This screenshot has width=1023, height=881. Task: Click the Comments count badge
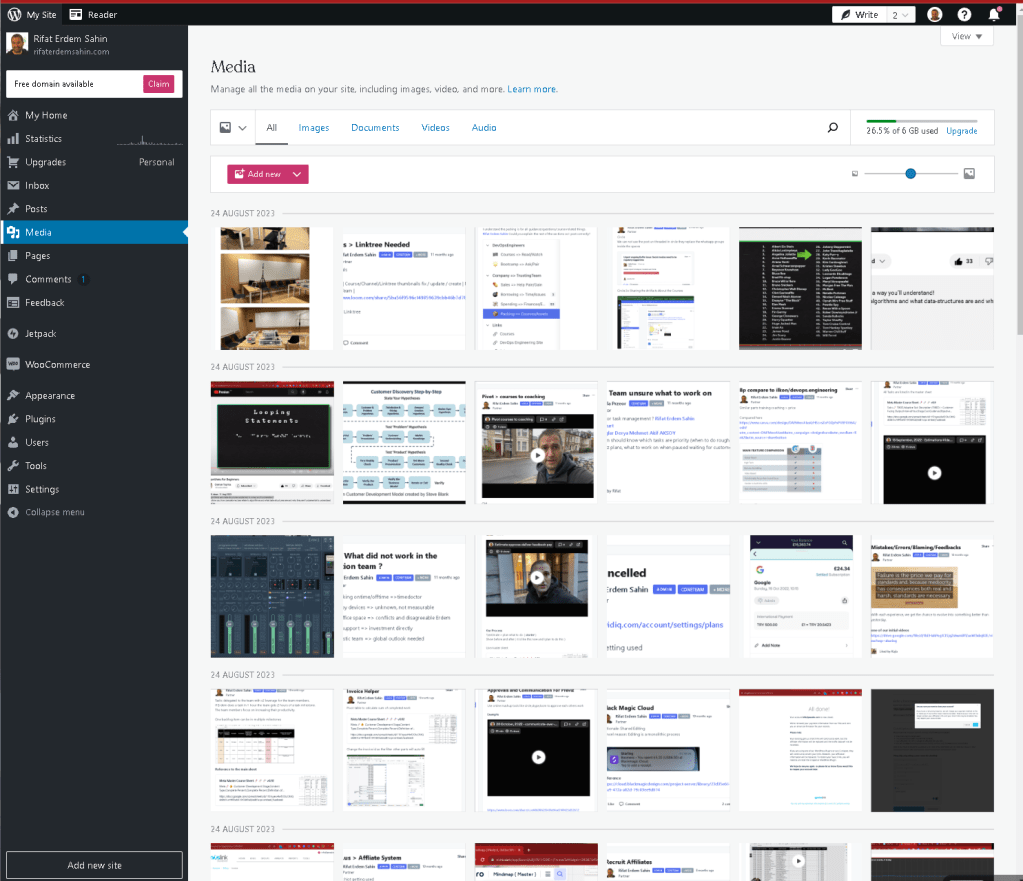pos(83,279)
